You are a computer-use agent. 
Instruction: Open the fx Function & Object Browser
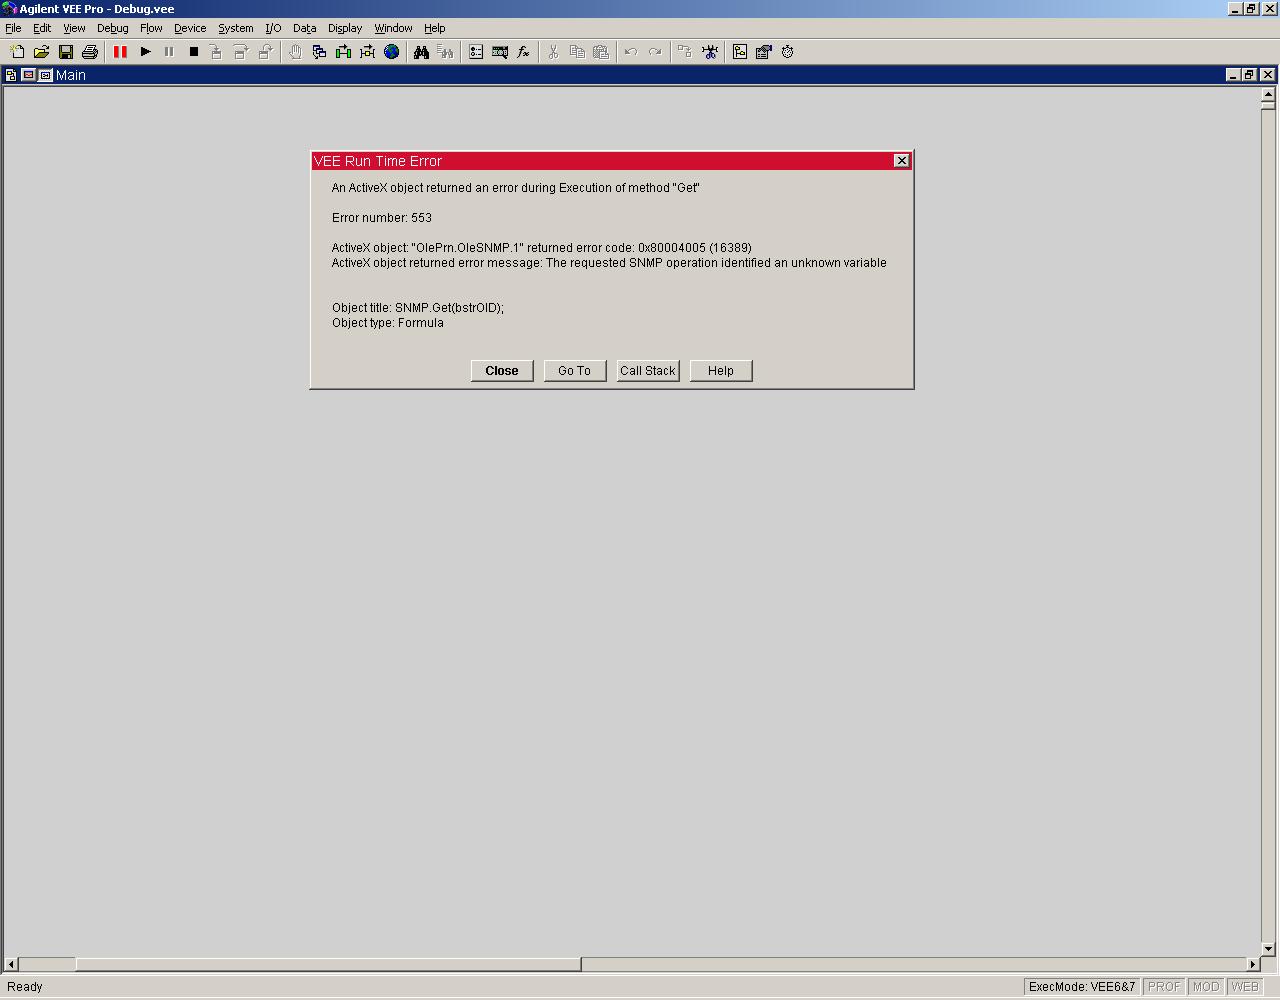[523, 52]
